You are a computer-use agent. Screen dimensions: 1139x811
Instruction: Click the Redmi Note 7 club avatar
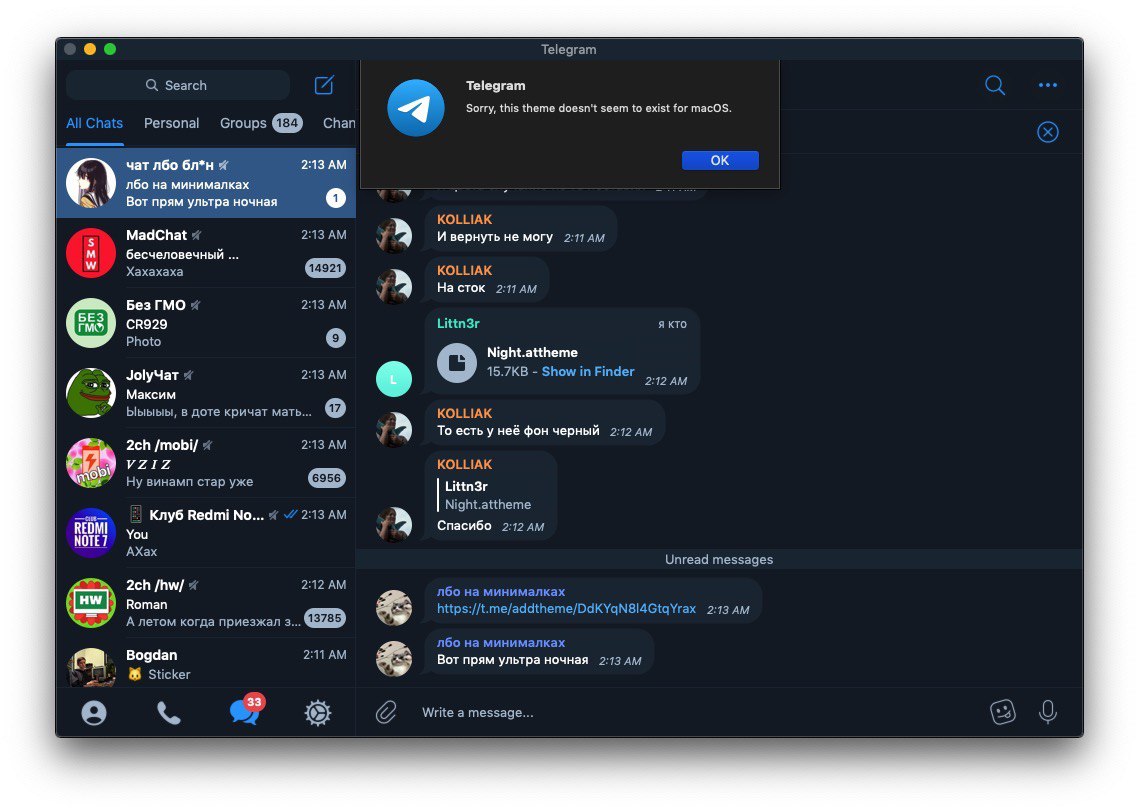point(91,533)
